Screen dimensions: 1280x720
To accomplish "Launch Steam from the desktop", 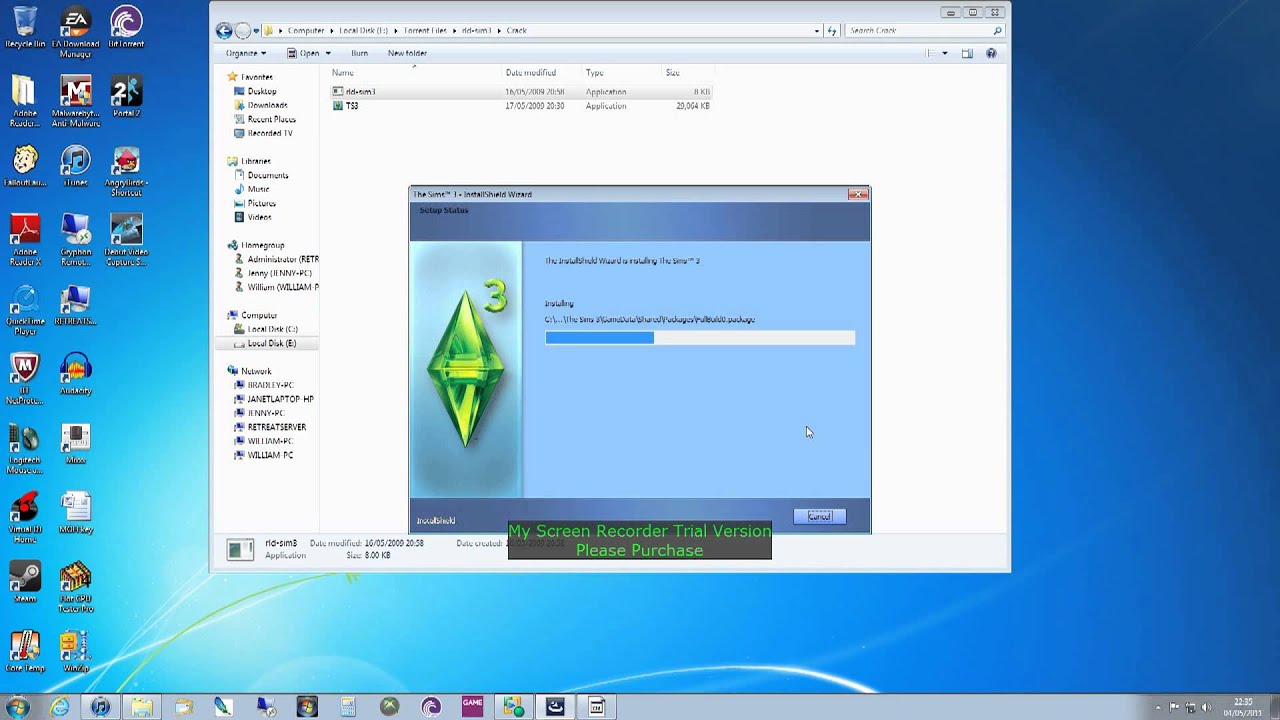I will pyautogui.click(x=25, y=580).
